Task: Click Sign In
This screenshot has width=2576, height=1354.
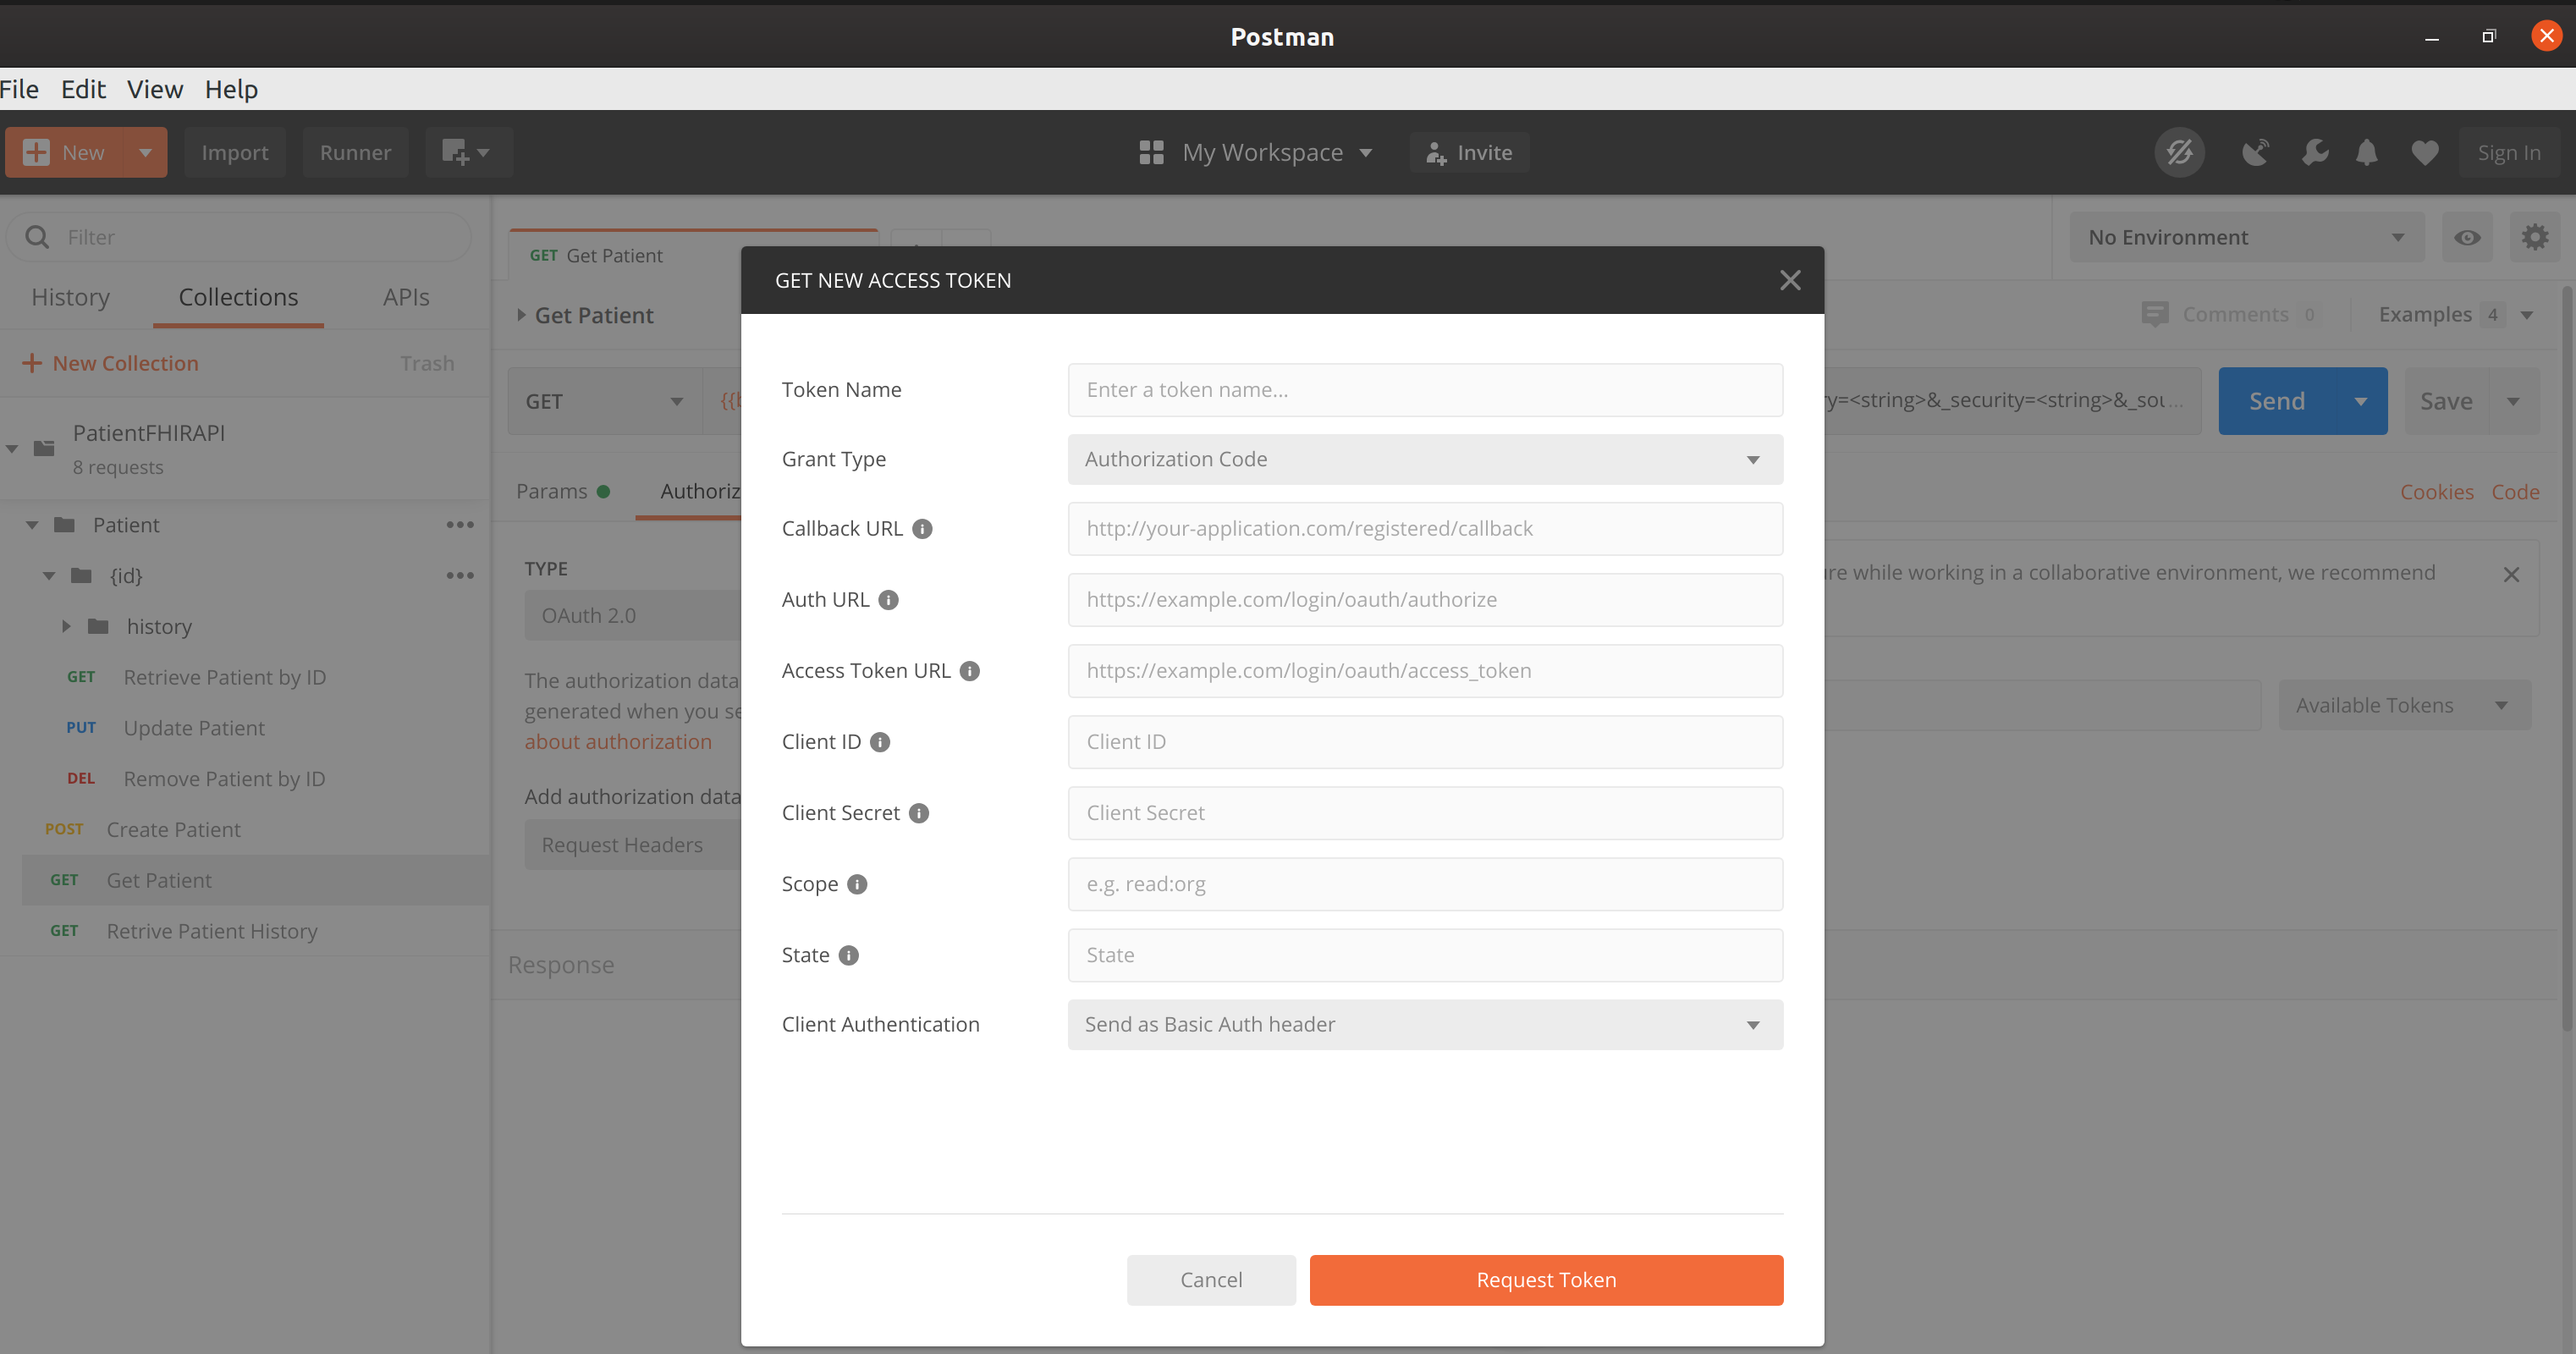Action: (2508, 152)
